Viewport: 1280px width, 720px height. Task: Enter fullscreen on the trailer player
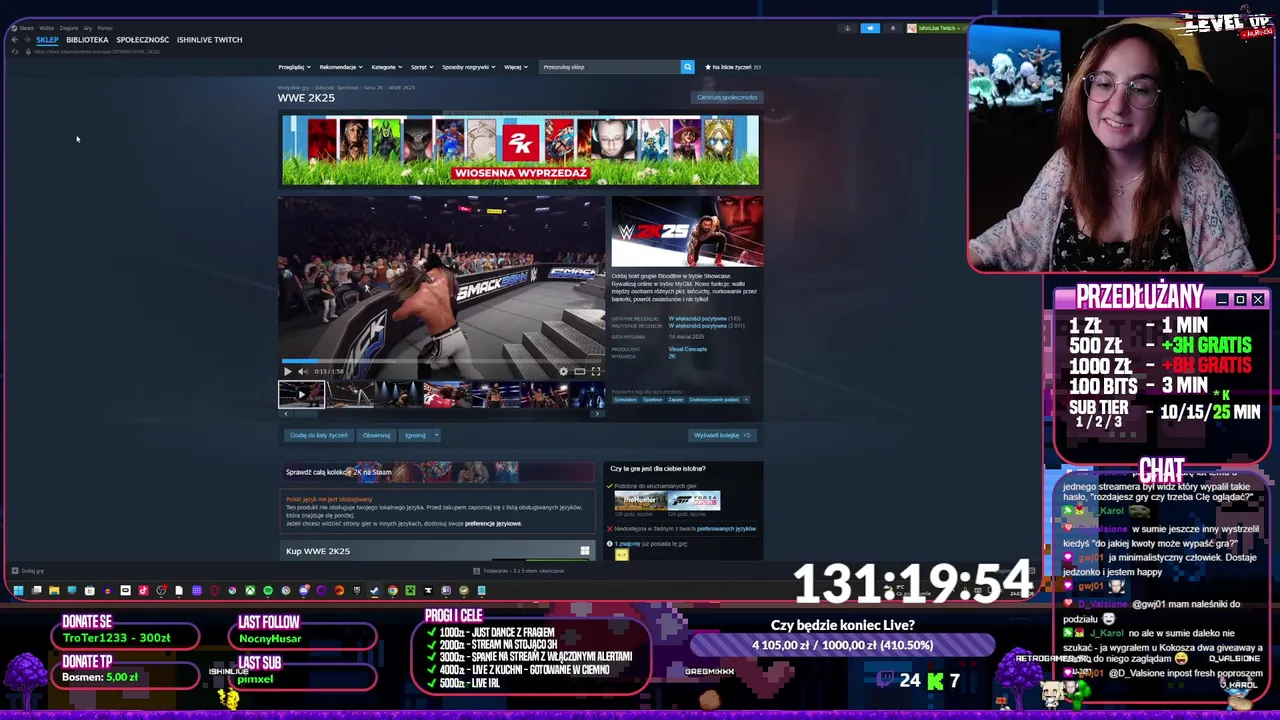[x=595, y=371]
